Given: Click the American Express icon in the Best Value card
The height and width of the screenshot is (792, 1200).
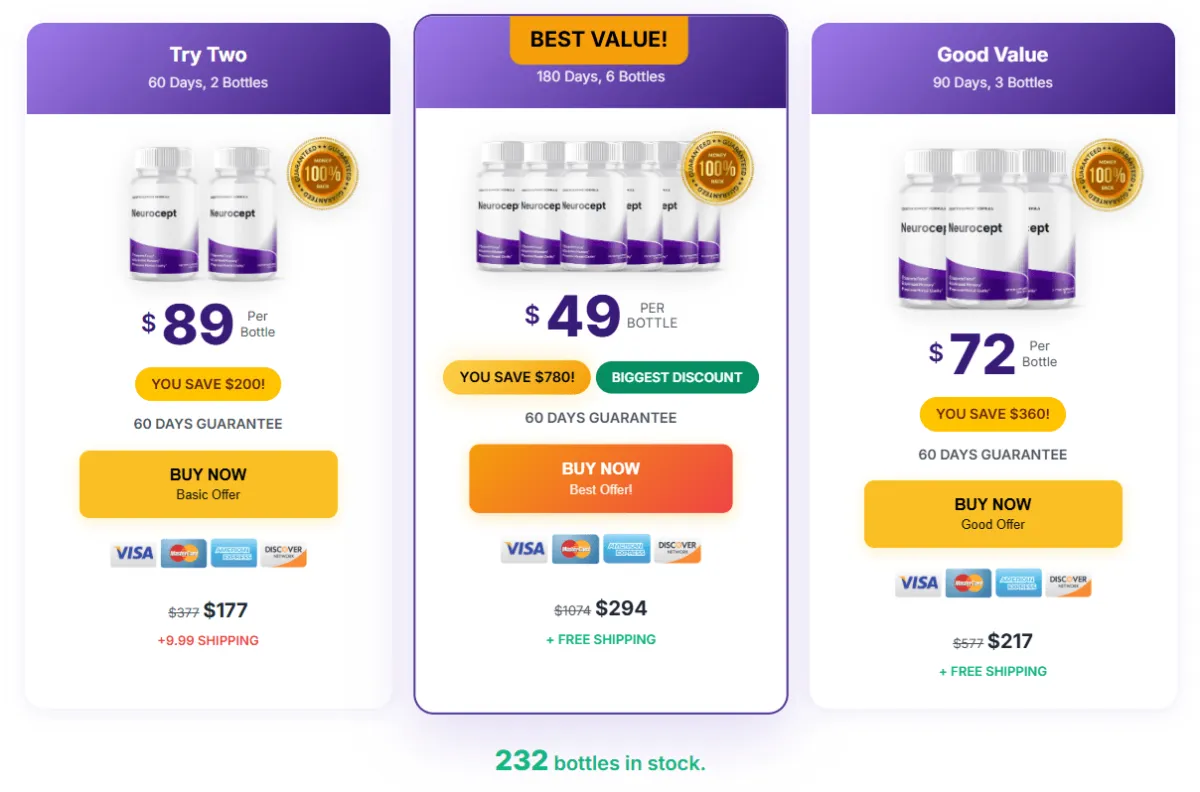Looking at the screenshot, I should pos(627,549).
